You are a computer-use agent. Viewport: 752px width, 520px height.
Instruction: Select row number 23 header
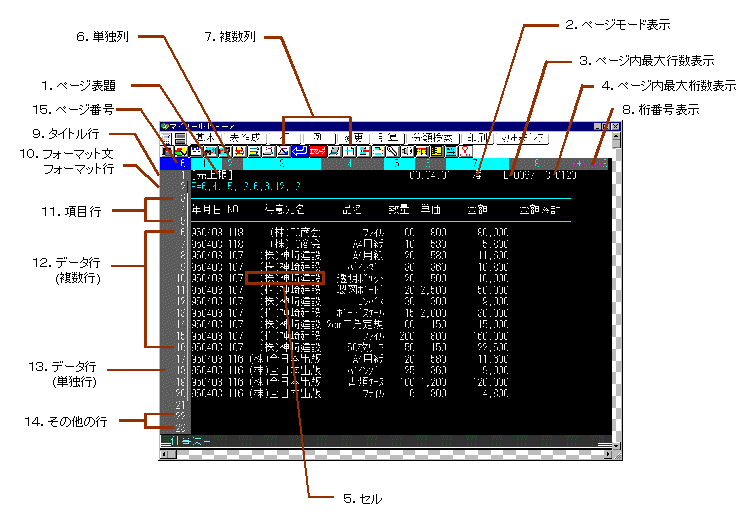175,427
